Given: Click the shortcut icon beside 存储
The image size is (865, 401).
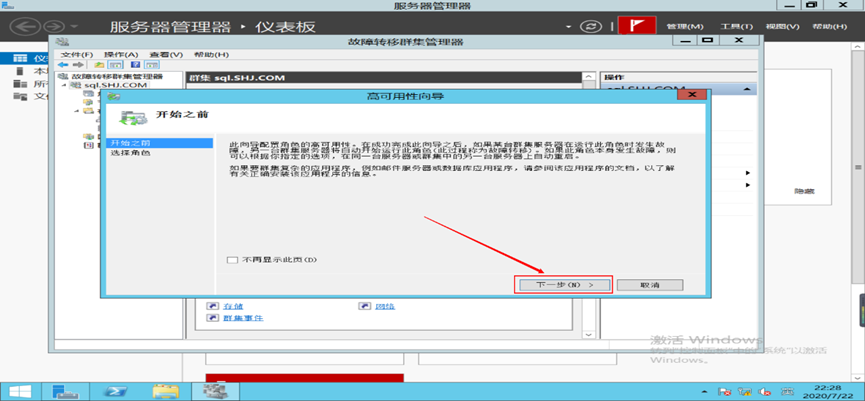Looking at the screenshot, I should pyautogui.click(x=213, y=306).
